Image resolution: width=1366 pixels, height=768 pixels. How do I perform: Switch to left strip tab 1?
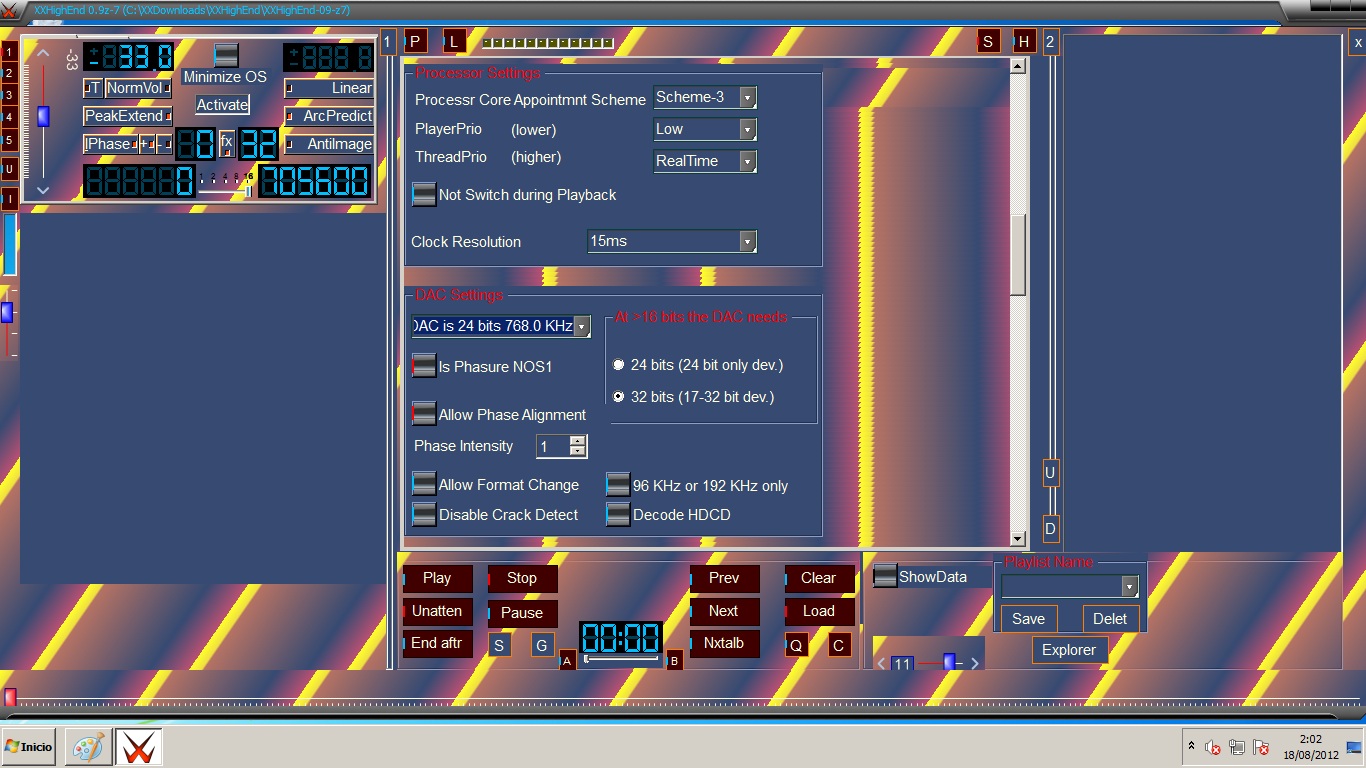[x=8, y=51]
